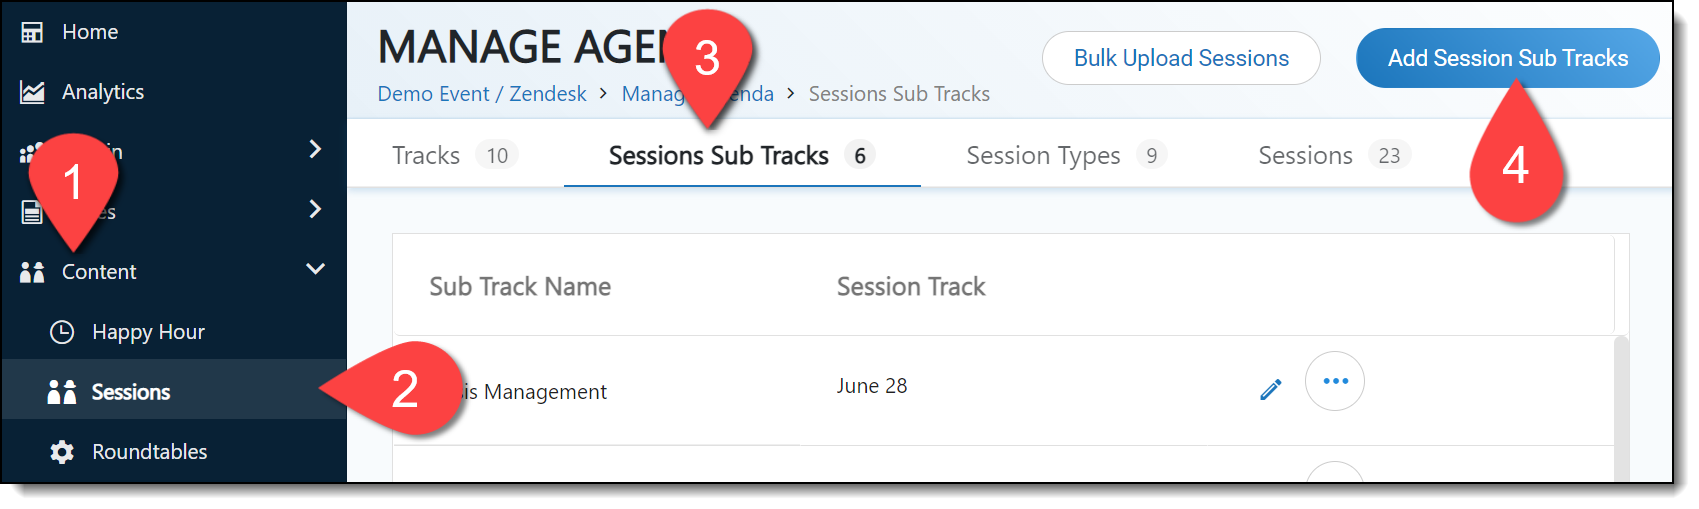Click the Home dashboard icon
This screenshot has width=1699, height=509.
pos(32,32)
